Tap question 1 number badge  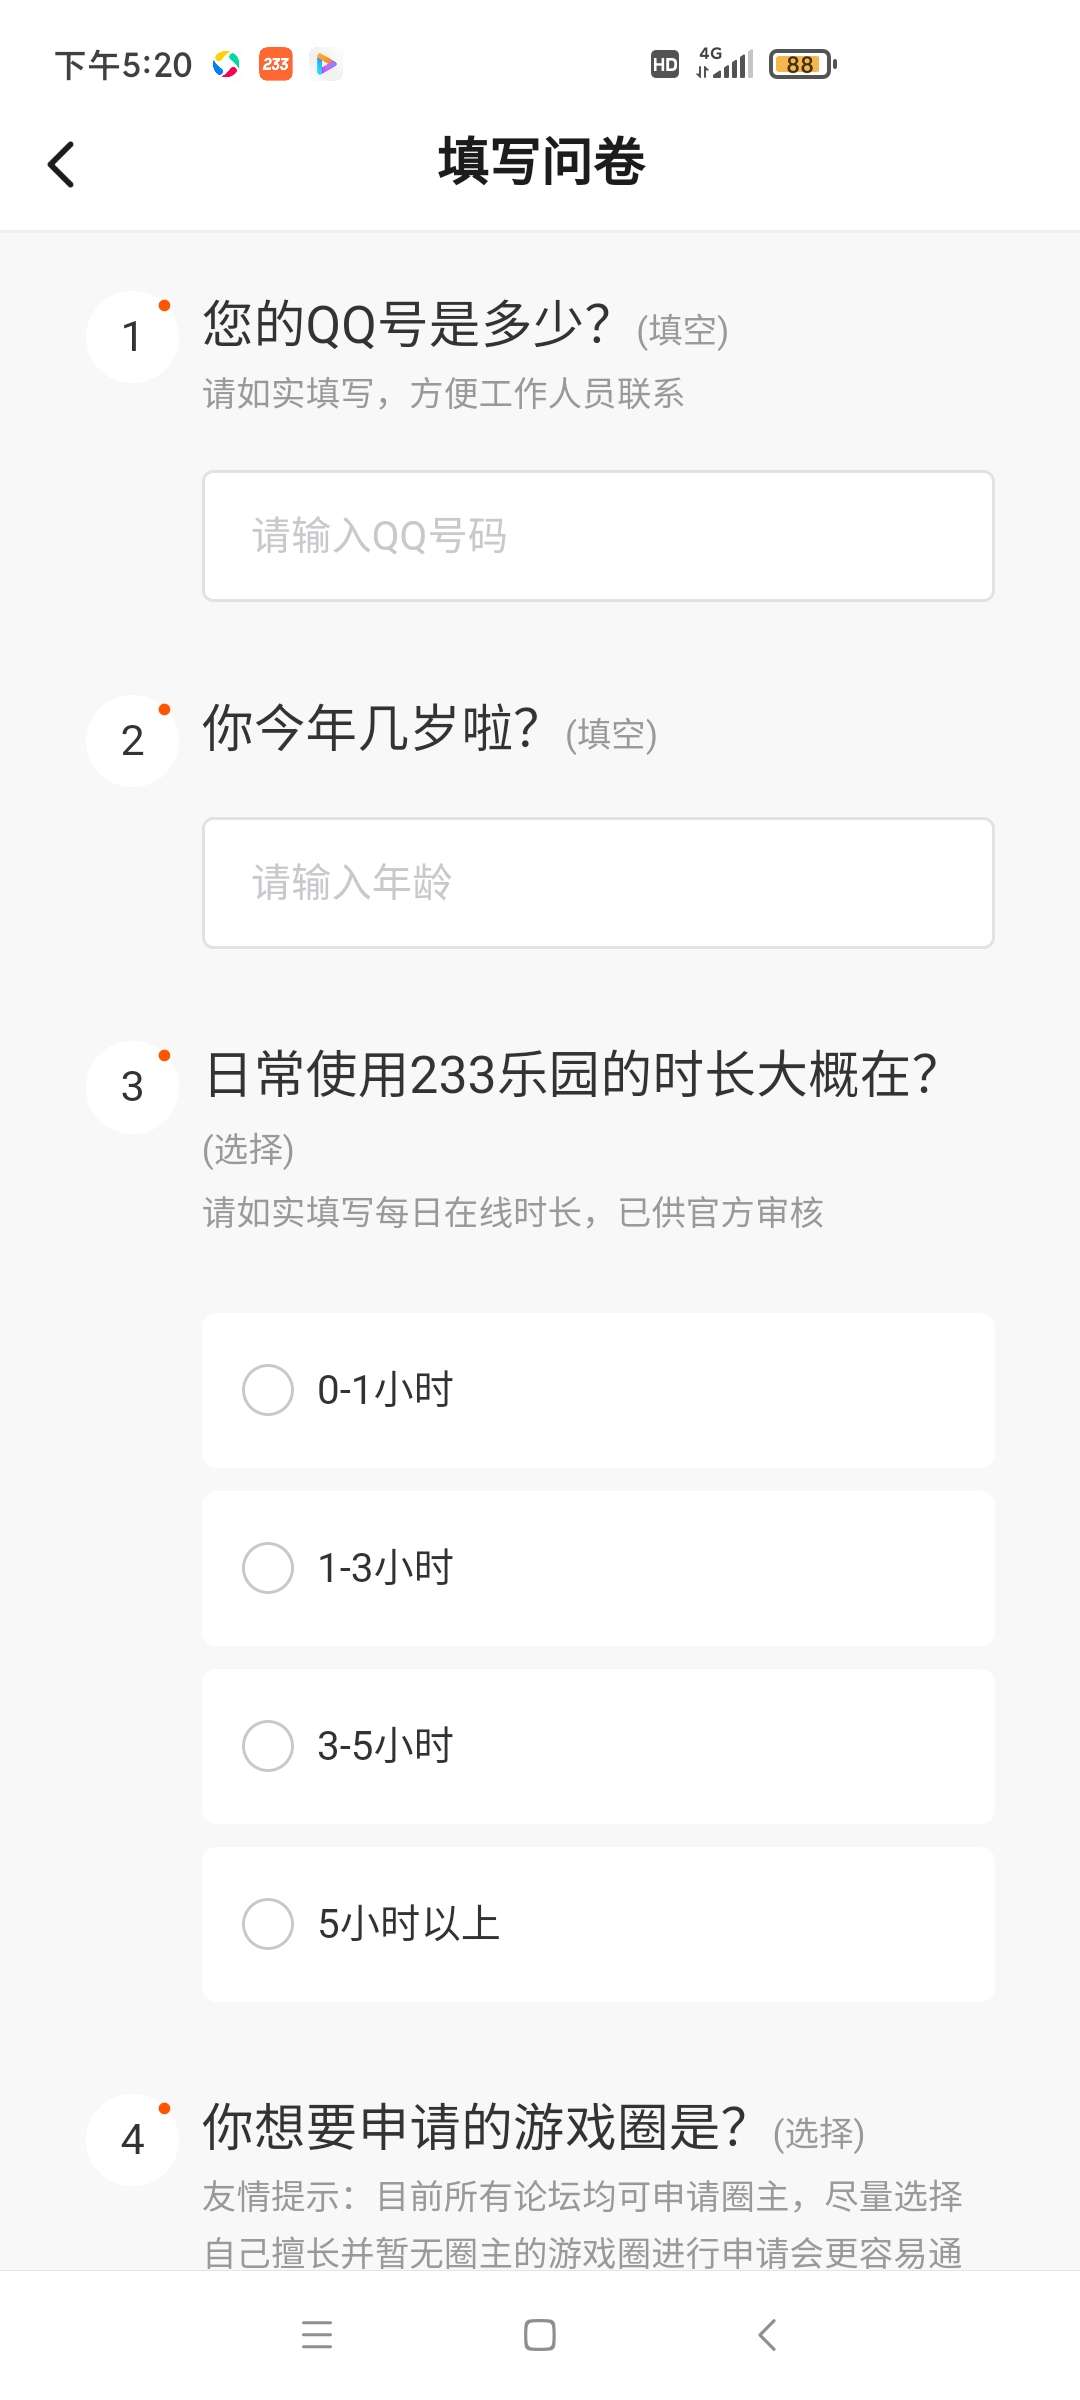click(132, 337)
